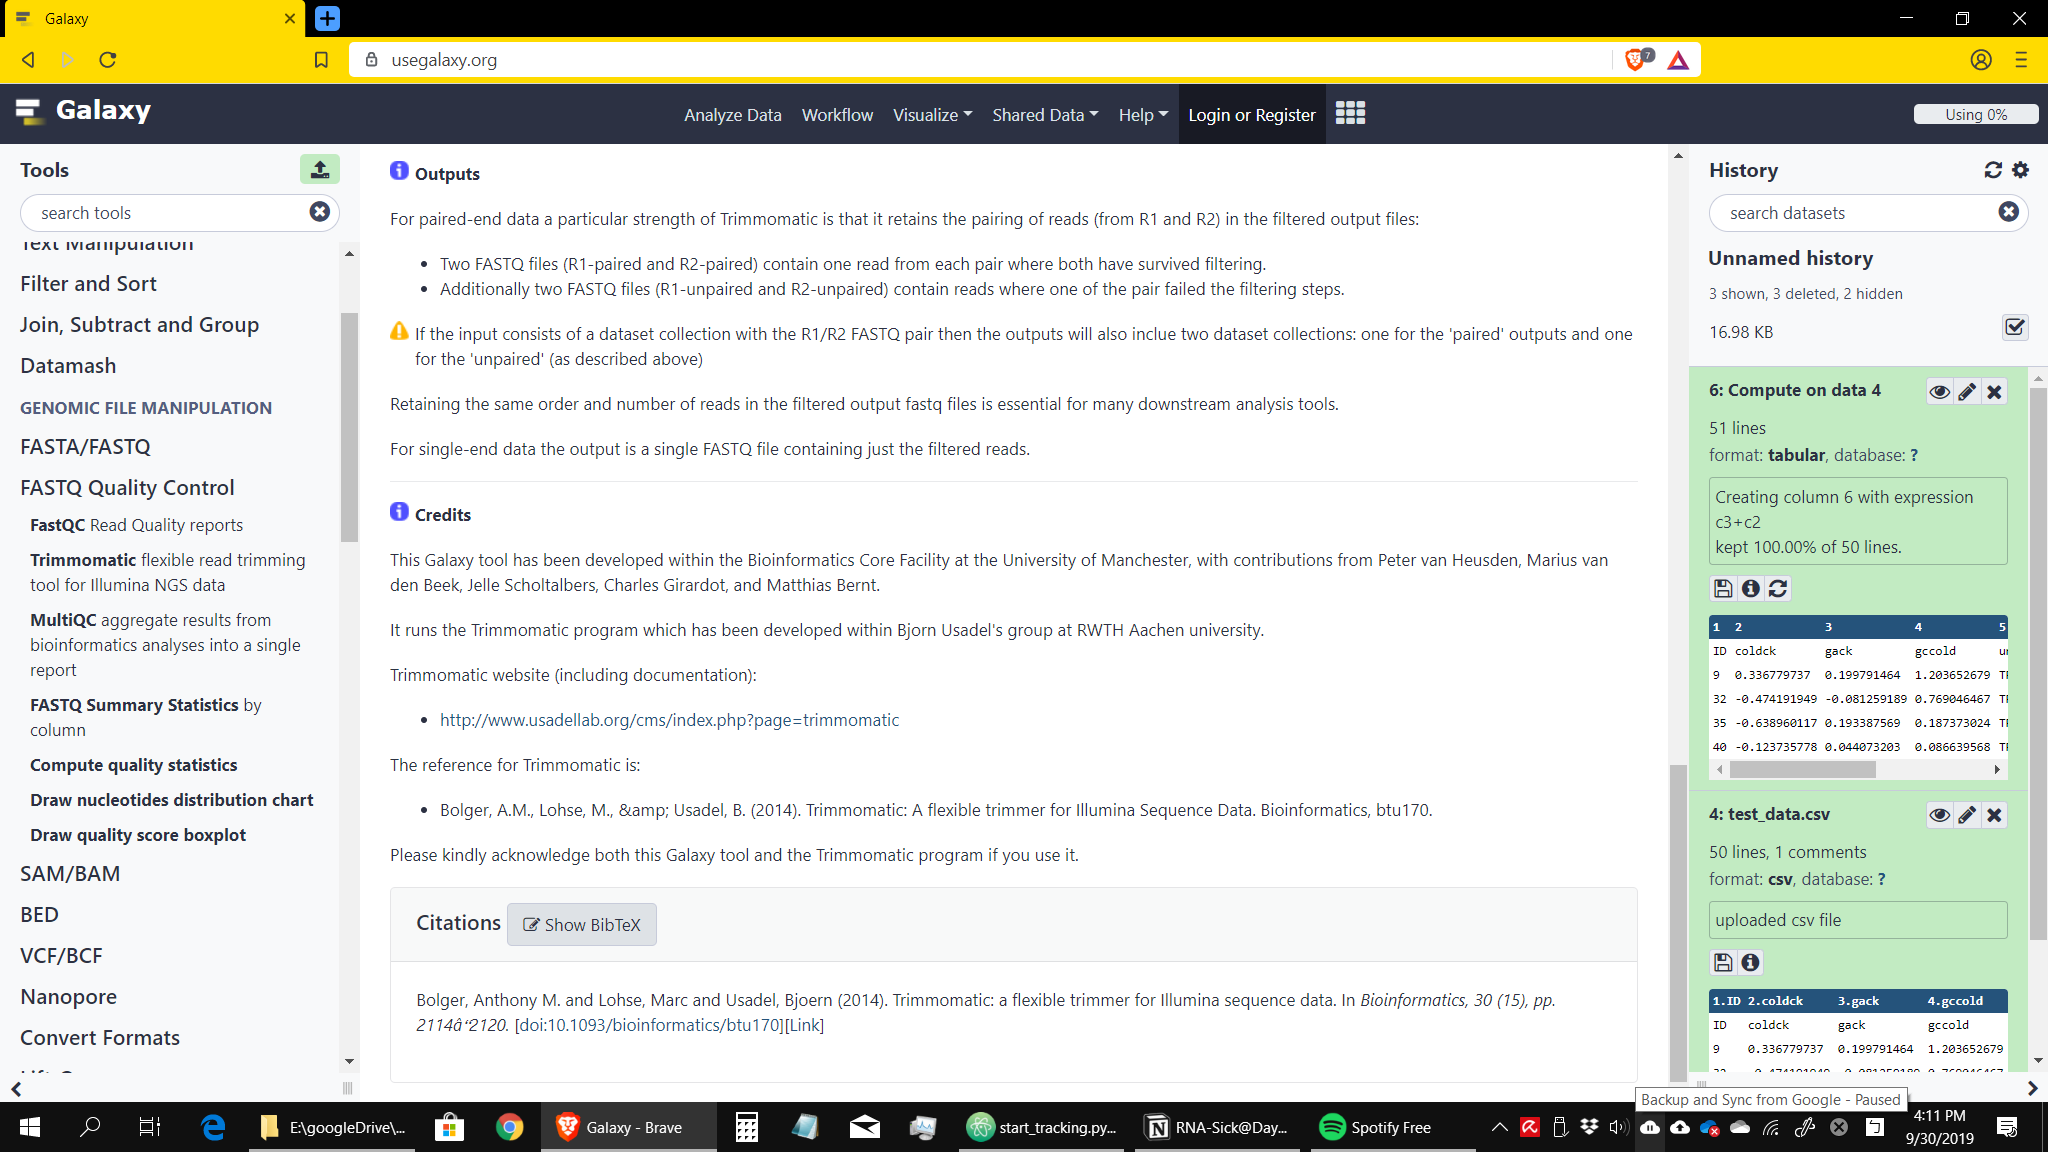Collapse the tools panel with left chevron
This screenshot has width=2048, height=1152.
[x=16, y=1088]
